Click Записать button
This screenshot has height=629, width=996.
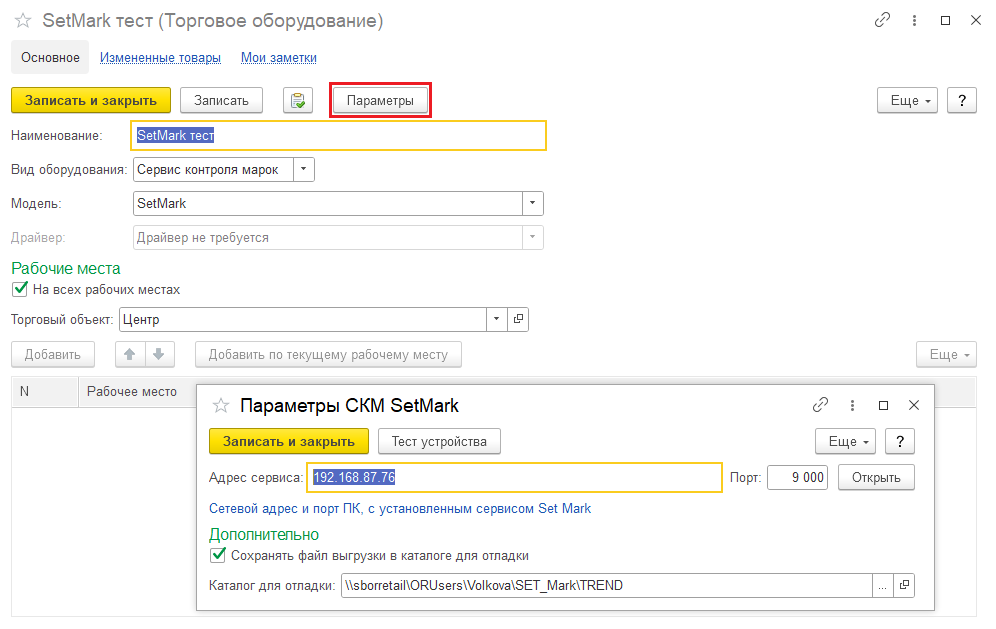tap(221, 100)
